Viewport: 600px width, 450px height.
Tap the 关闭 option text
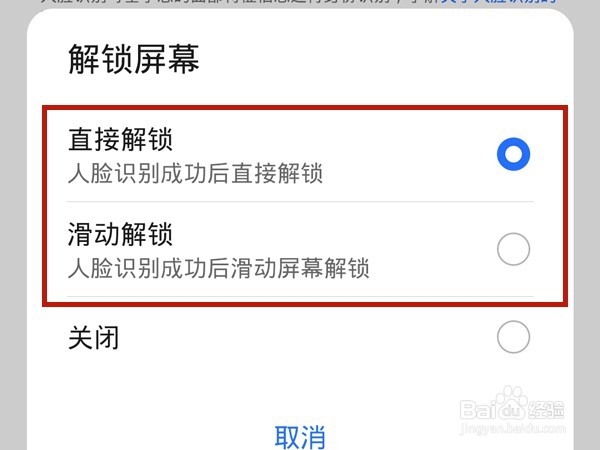point(93,337)
